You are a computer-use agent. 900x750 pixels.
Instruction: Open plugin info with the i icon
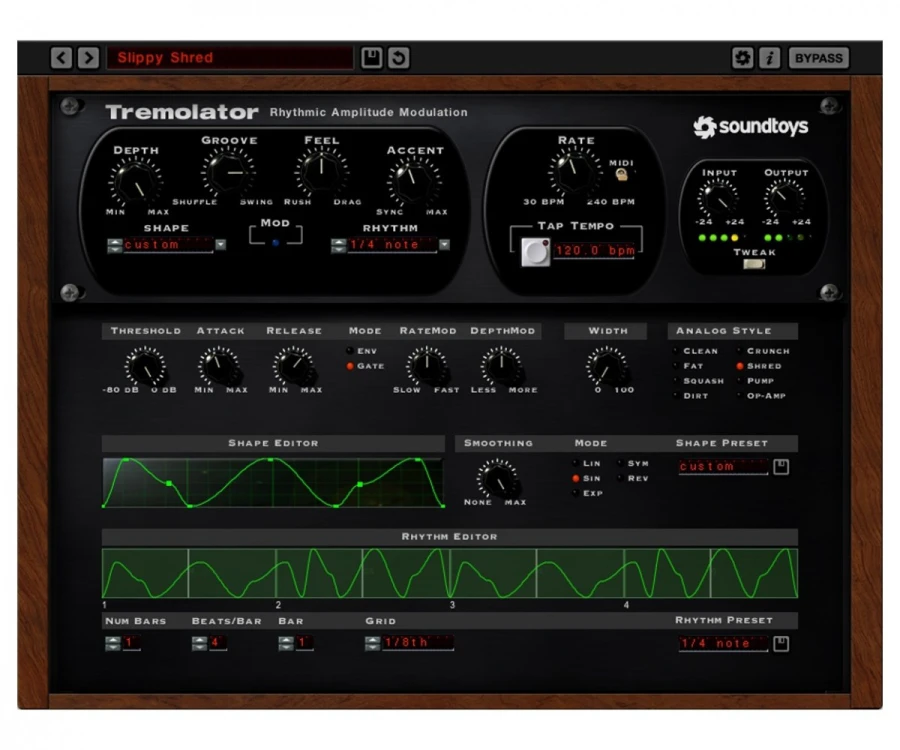pyautogui.click(x=770, y=58)
